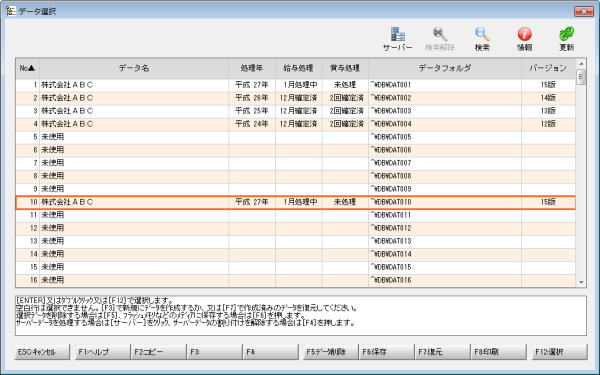The height and width of the screenshot is (375, 600).
Task: Select unused row 14 未使用
Action: click(295, 254)
